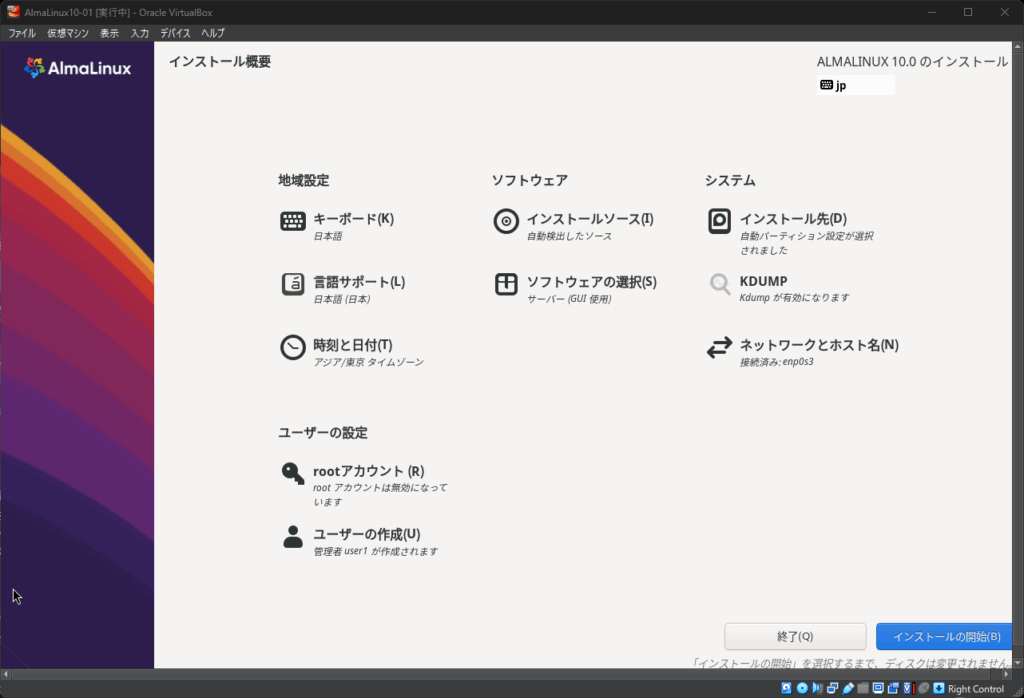Click the KDUMP magnifier icon
1024x698 pixels.
click(720, 284)
